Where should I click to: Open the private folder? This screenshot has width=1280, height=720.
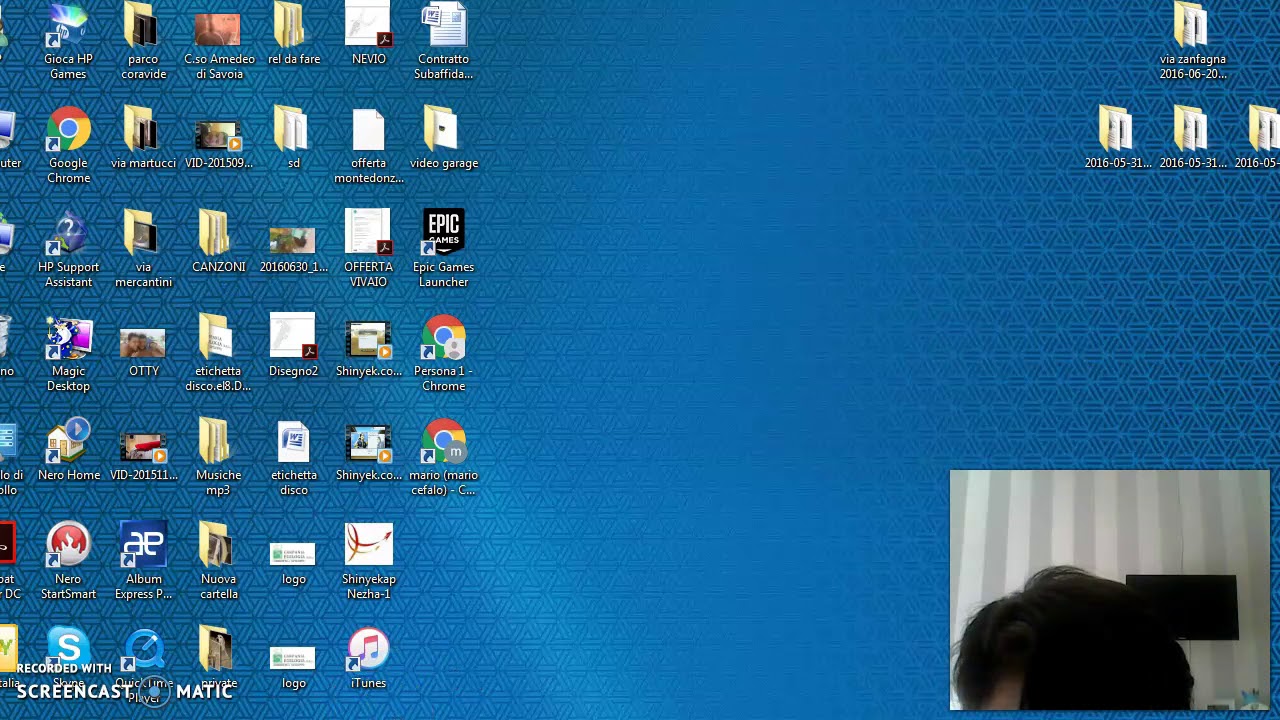(219, 658)
